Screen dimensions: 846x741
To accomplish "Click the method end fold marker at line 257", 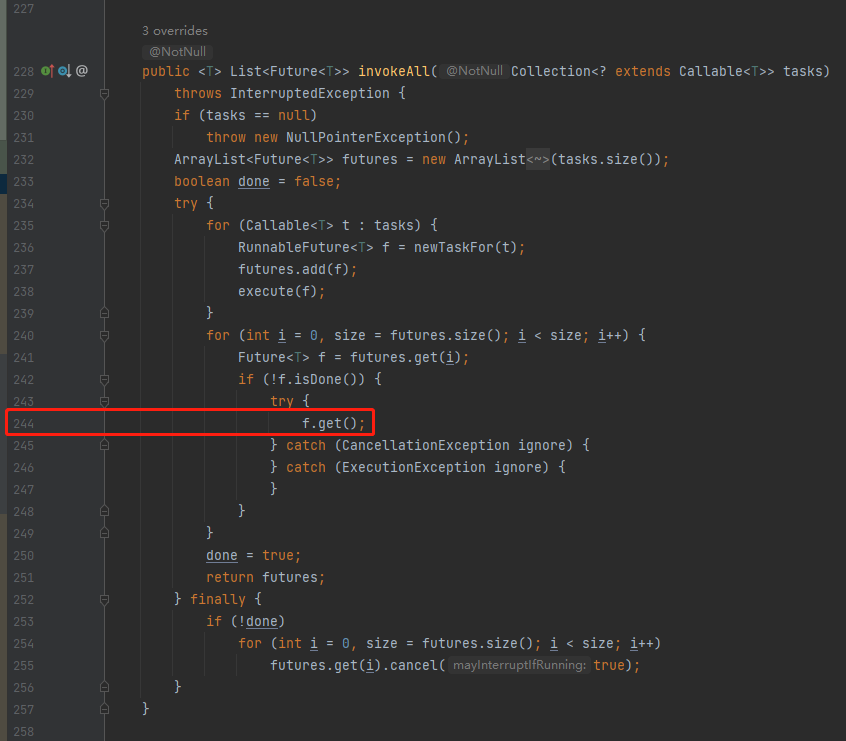I will (105, 709).
